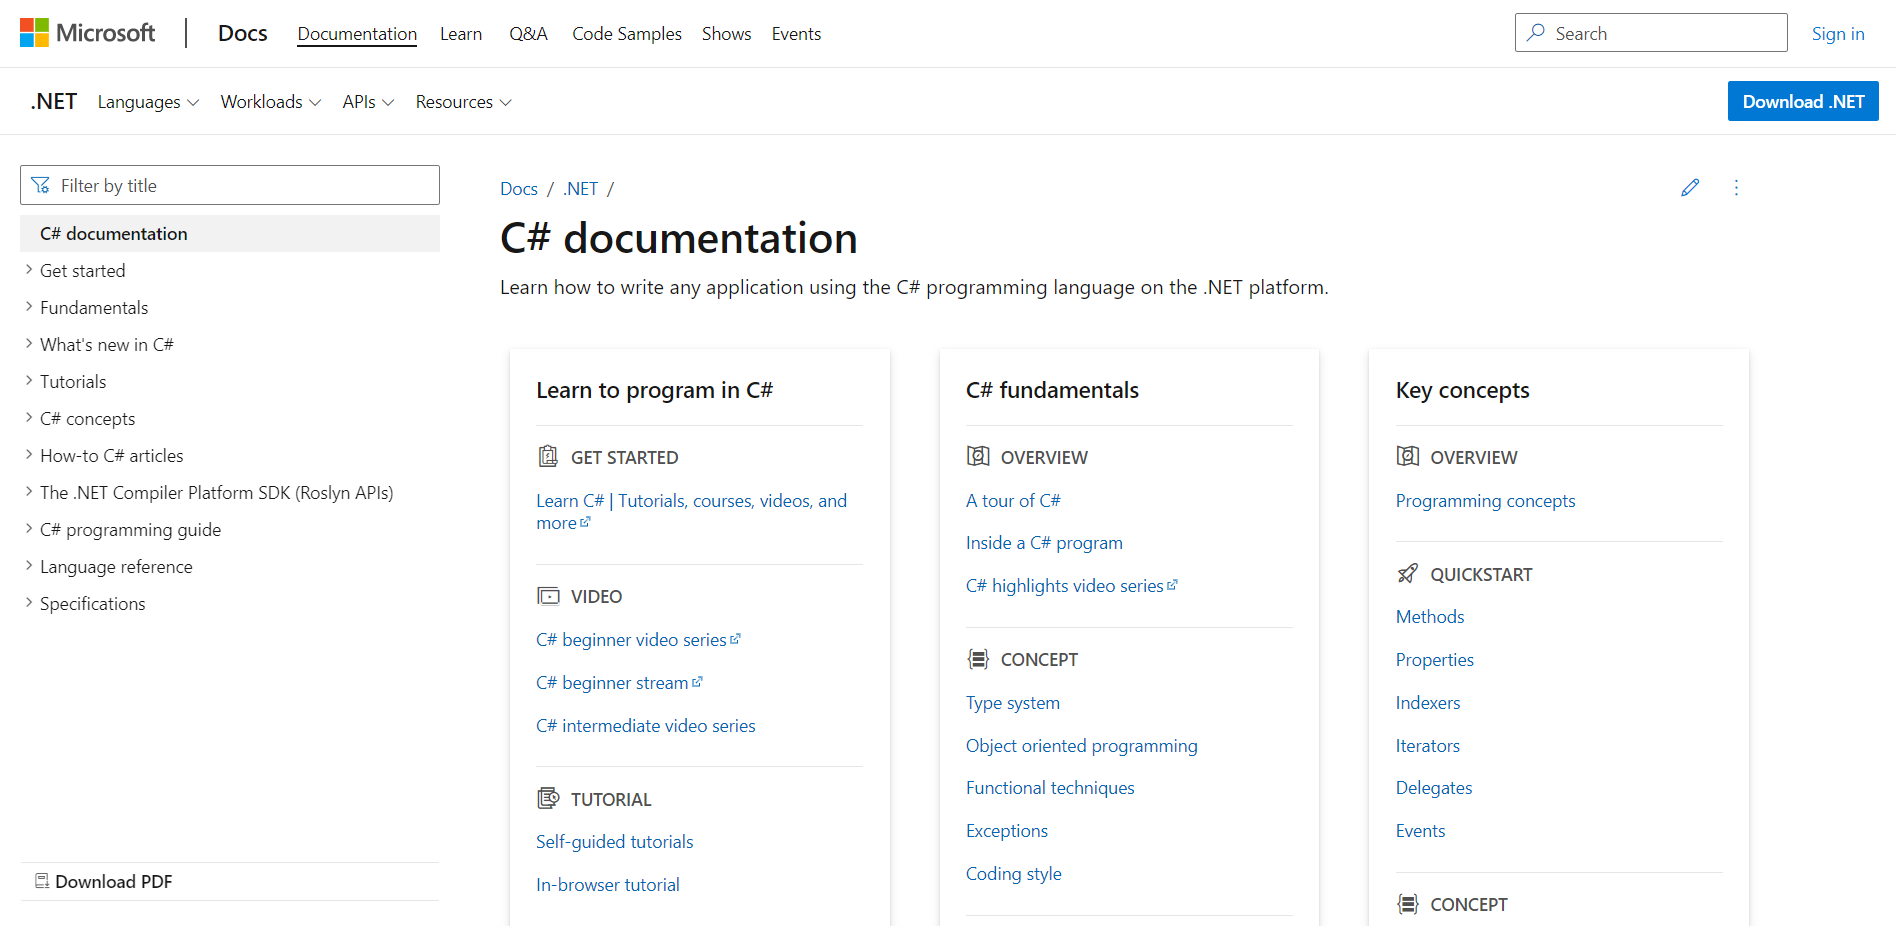Viewport: 1896px width, 926px height.
Task: Expand the Roslyn APIs SDK node
Action: [x=29, y=492]
